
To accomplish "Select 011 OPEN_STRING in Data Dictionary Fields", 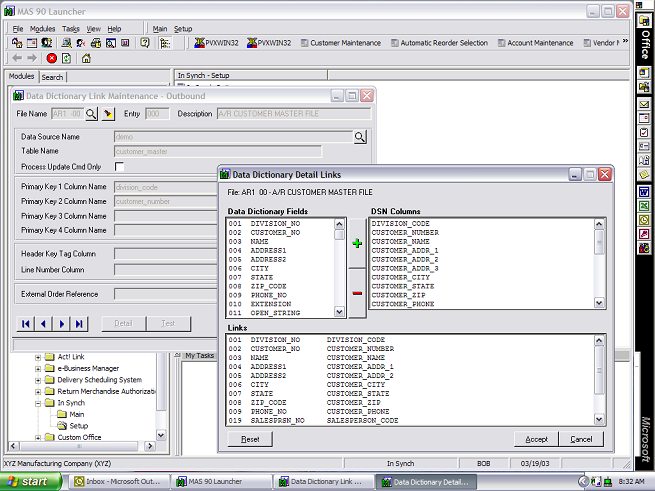I will click(x=280, y=313).
